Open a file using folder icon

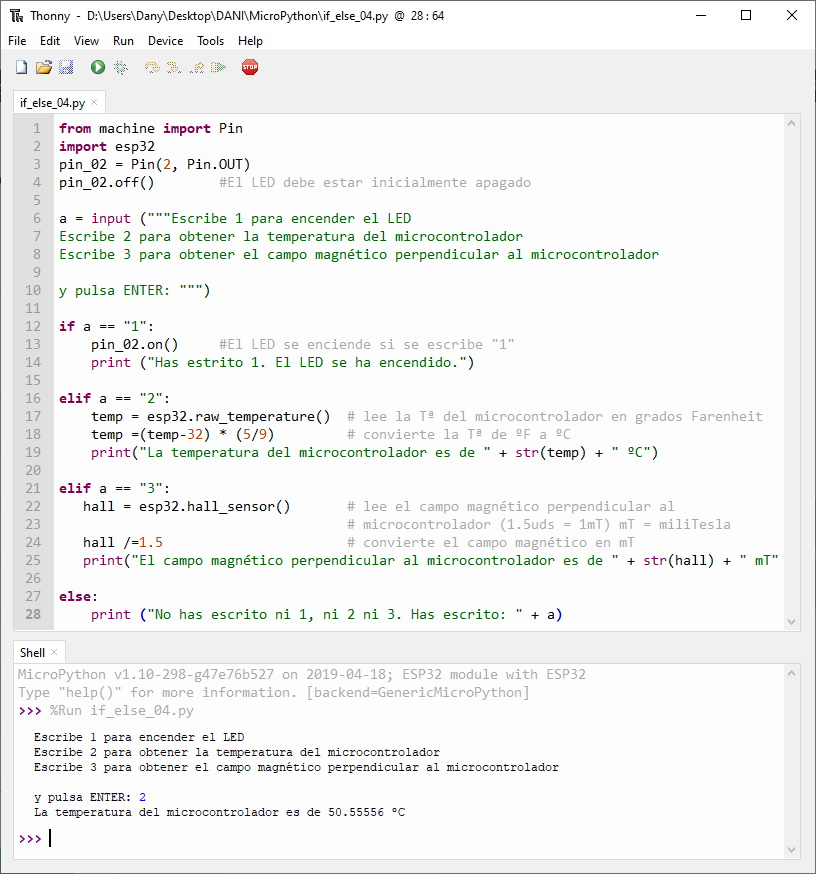[43, 67]
